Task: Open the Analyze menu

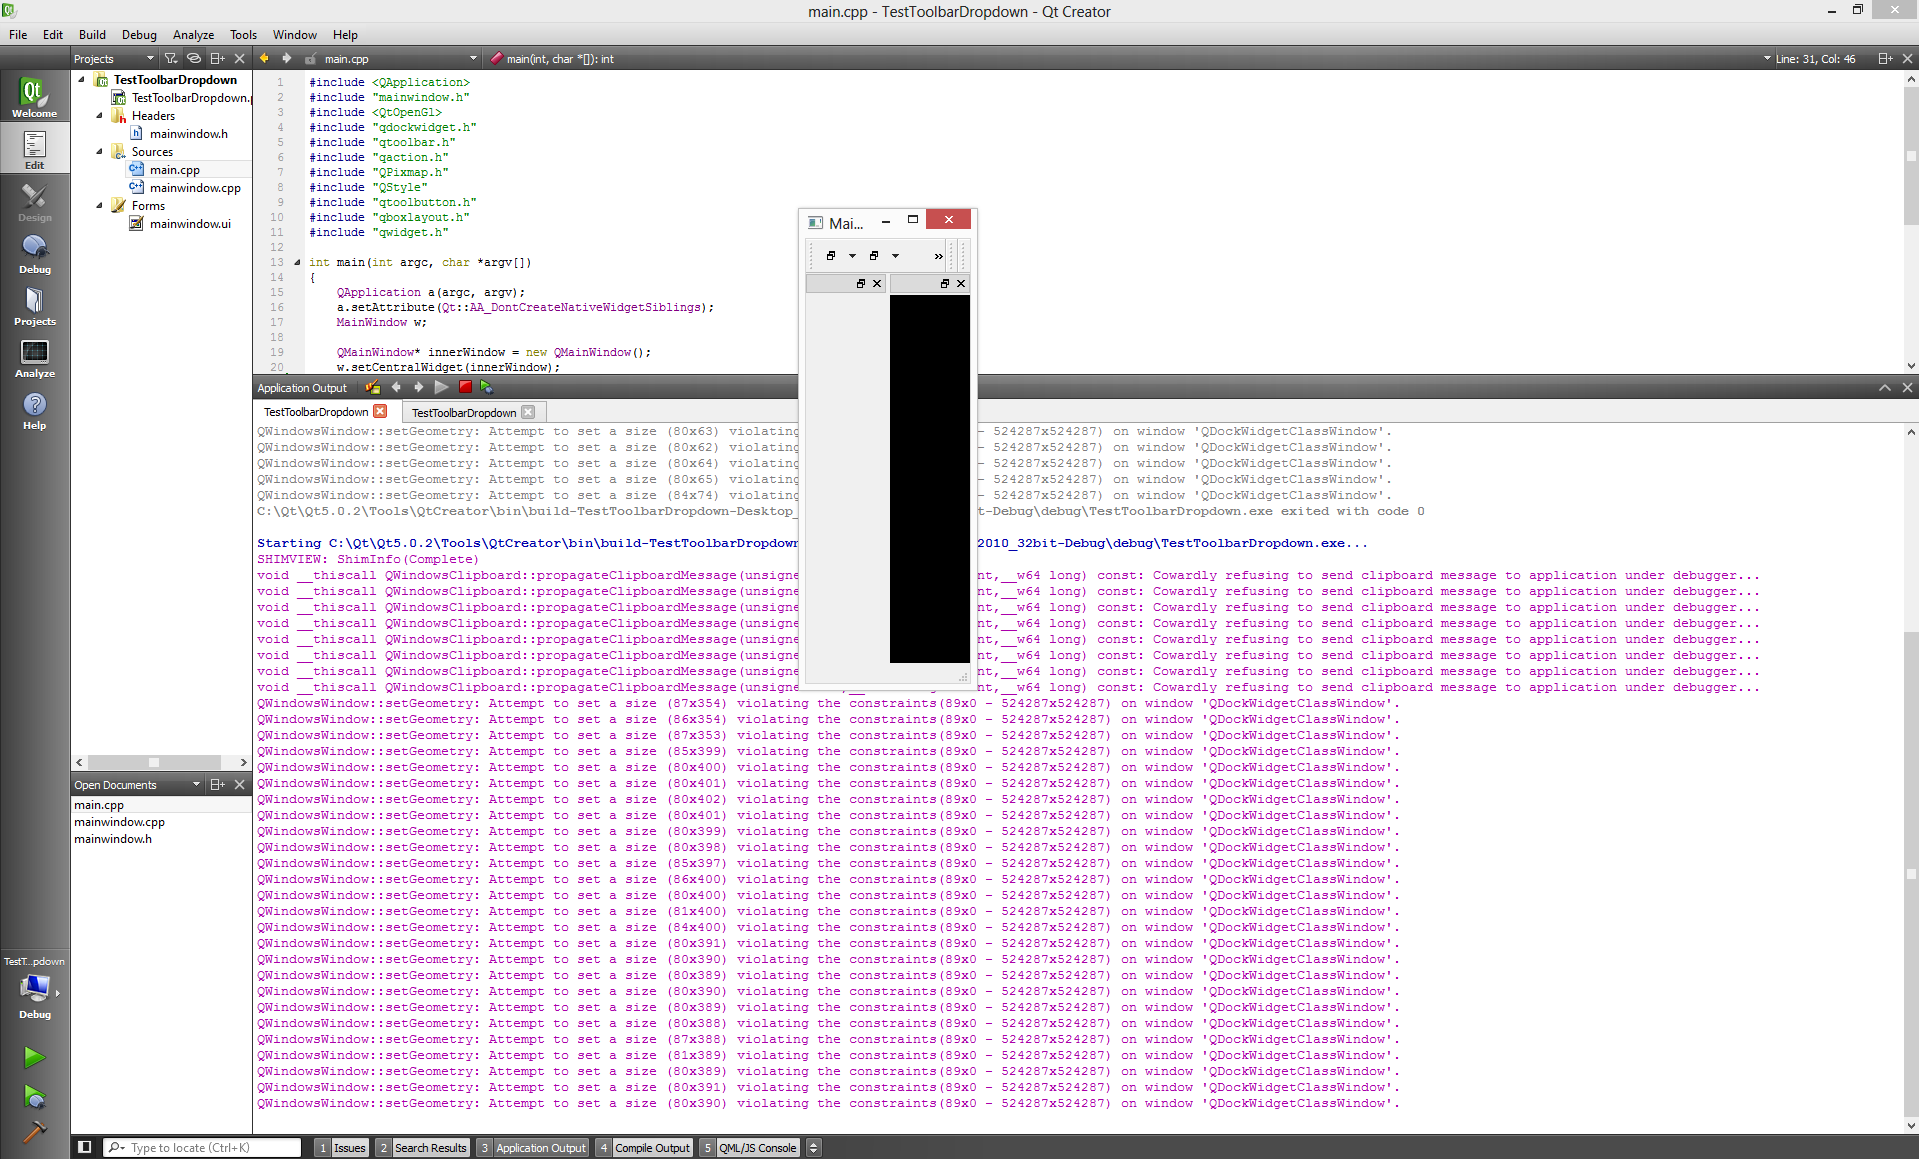Action: pos(193,34)
